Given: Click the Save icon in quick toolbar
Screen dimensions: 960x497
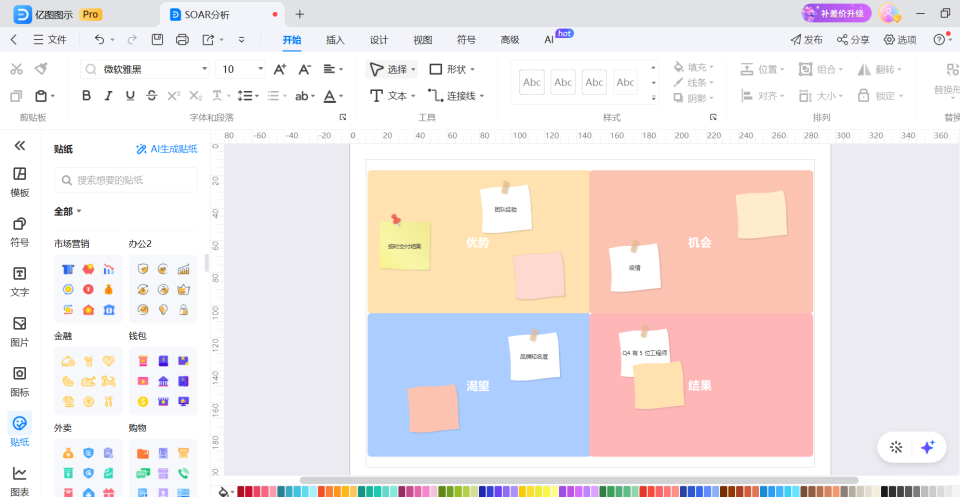Looking at the screenshot, I should pos(158,40).
